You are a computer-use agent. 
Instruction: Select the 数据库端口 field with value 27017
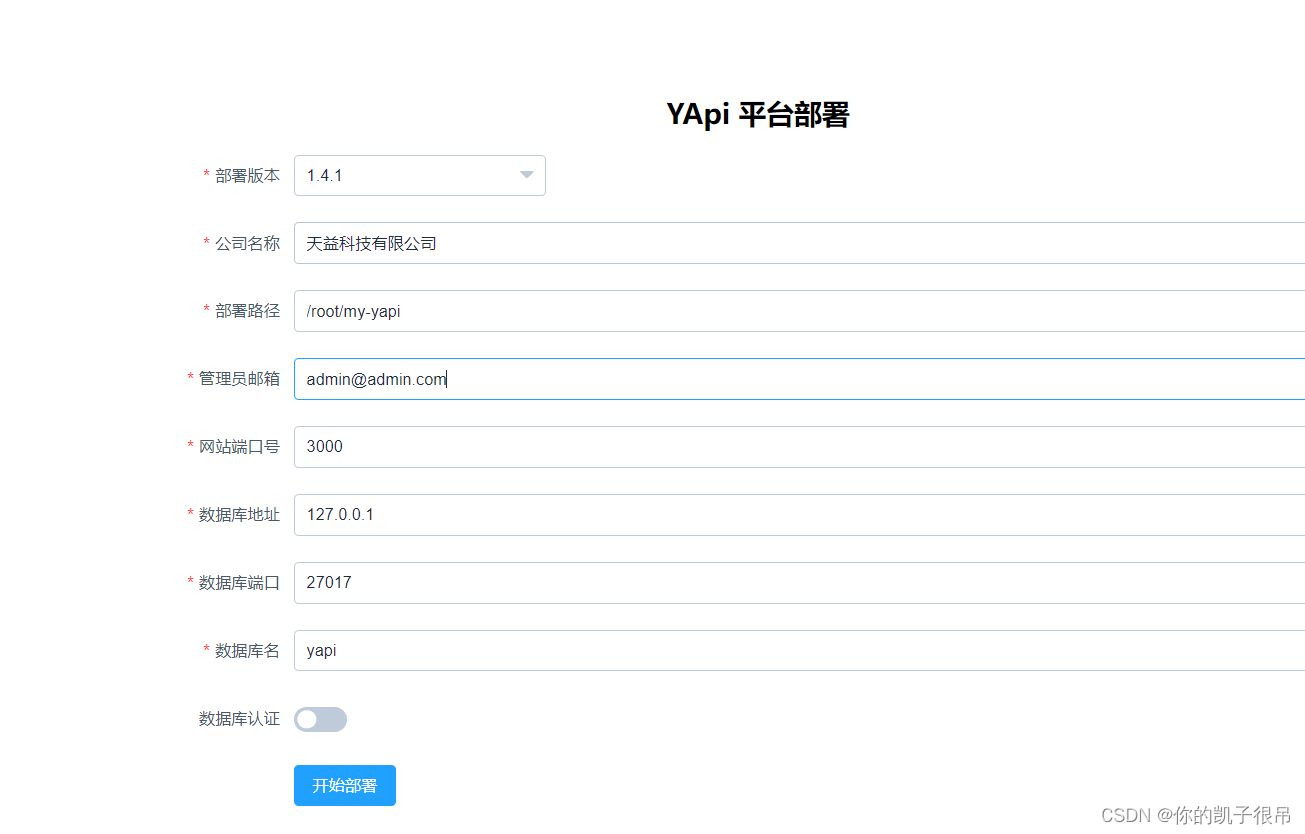[x=600, y=582]
